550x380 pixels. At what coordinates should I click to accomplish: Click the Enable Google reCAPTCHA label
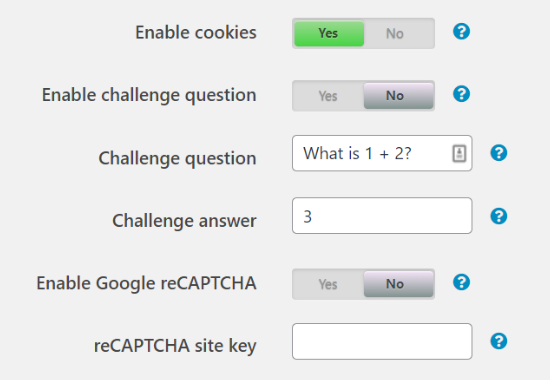pos(146,284)
